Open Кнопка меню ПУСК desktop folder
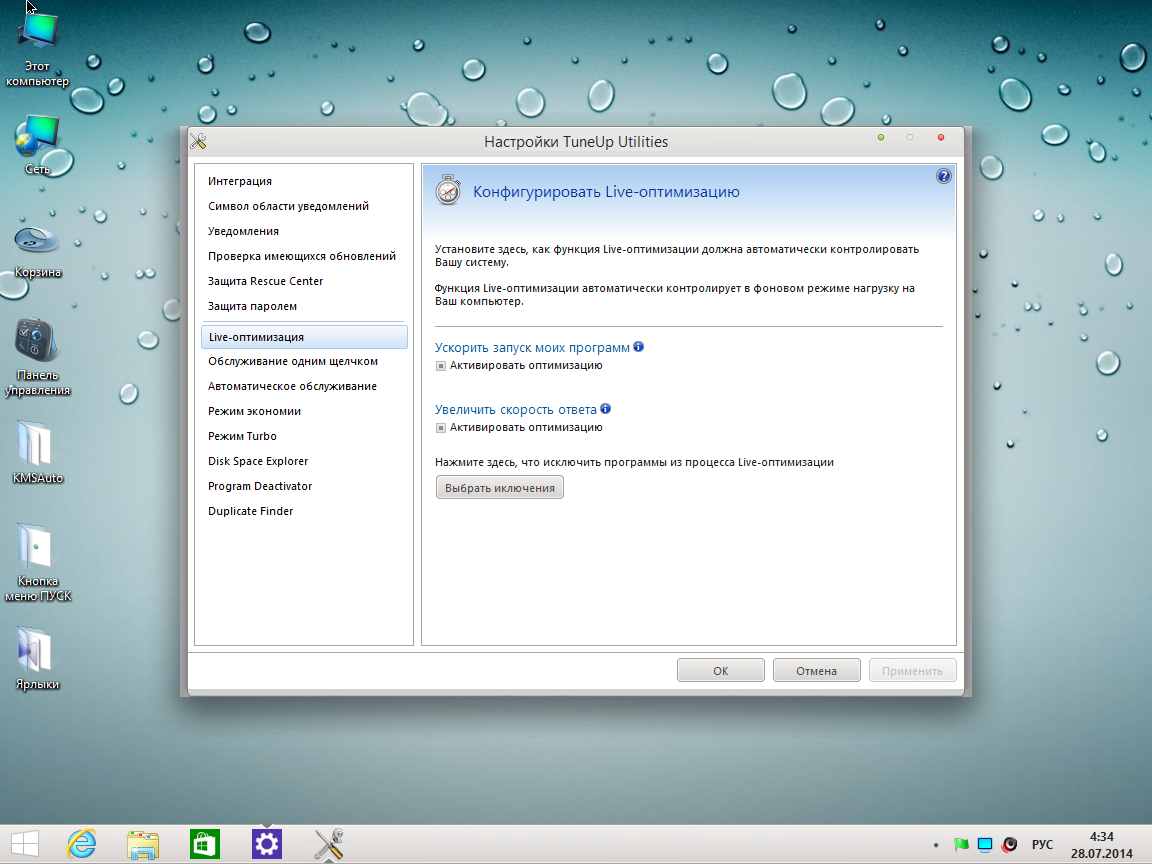Screen dimensions: 1152x864 pyautogui.click(x=37, y=562)
